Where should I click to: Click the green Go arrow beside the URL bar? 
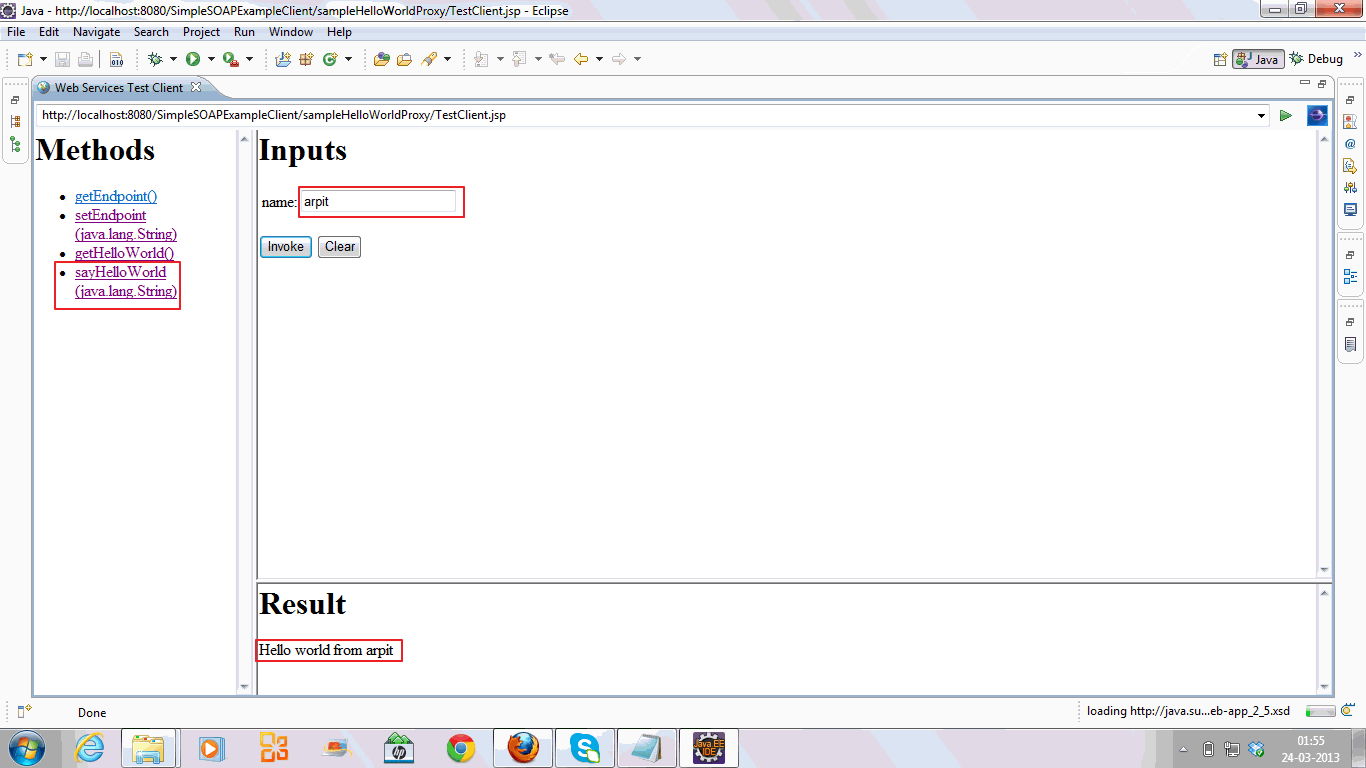click(x=1286, y=115)
